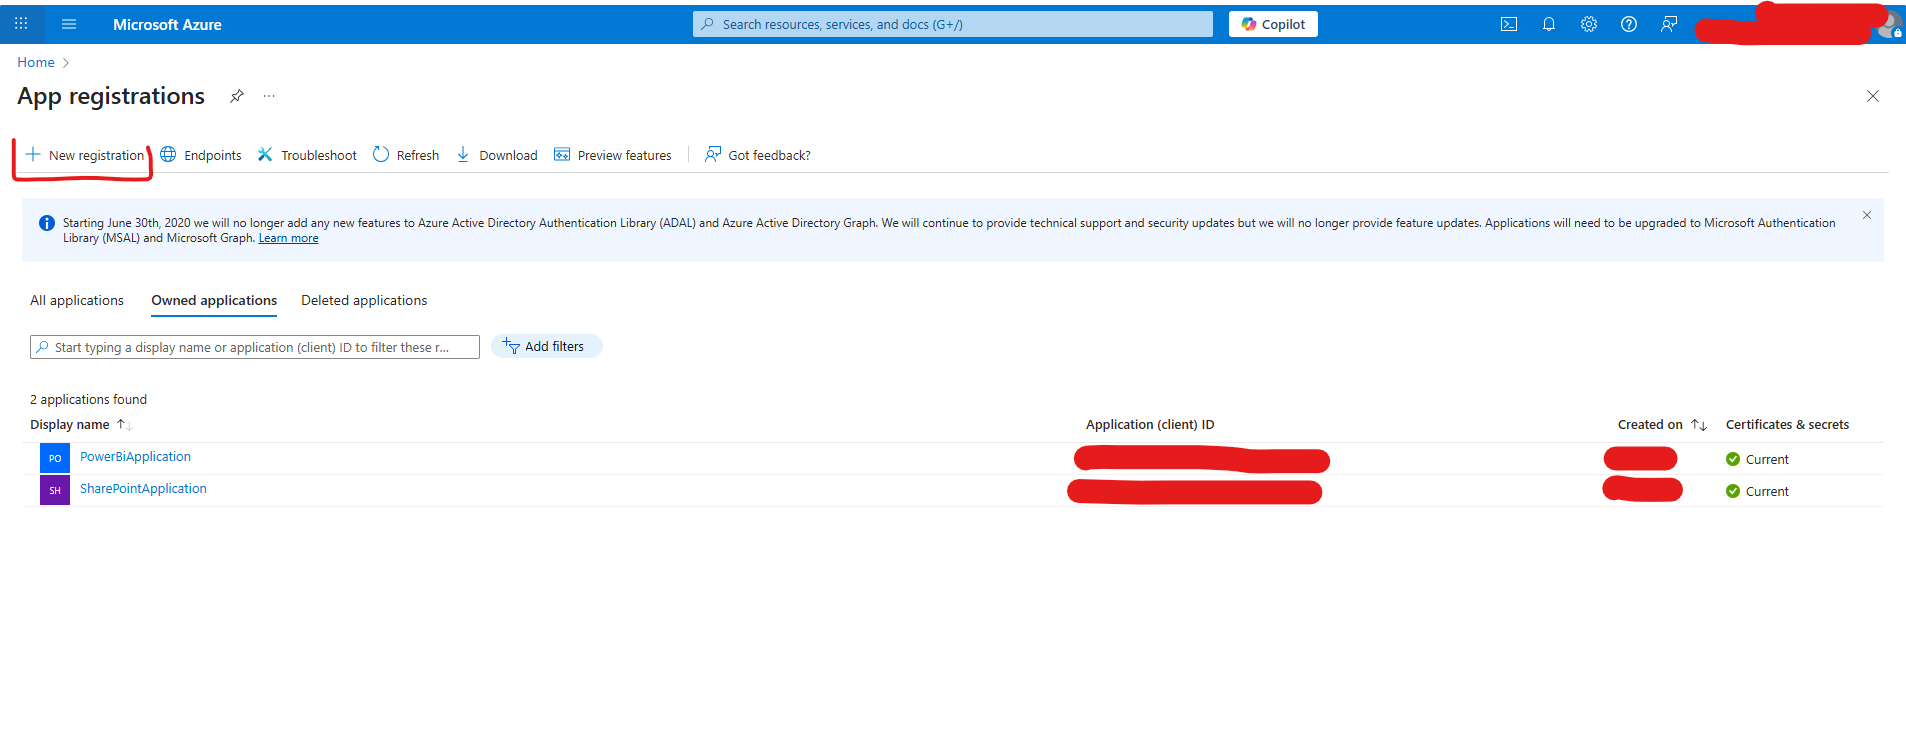Open Cloud Shell from the top bar
1906x732 pixels.
1509,24
